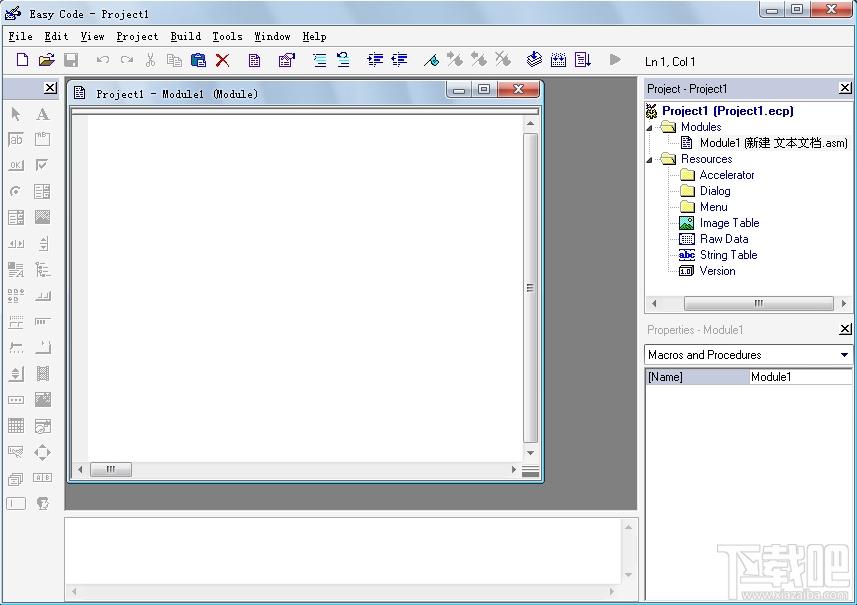Click the Add Module document icon in the toolbar
This screenshot has width=857, height=605.
pyautogui.click(x=254, y=60)
